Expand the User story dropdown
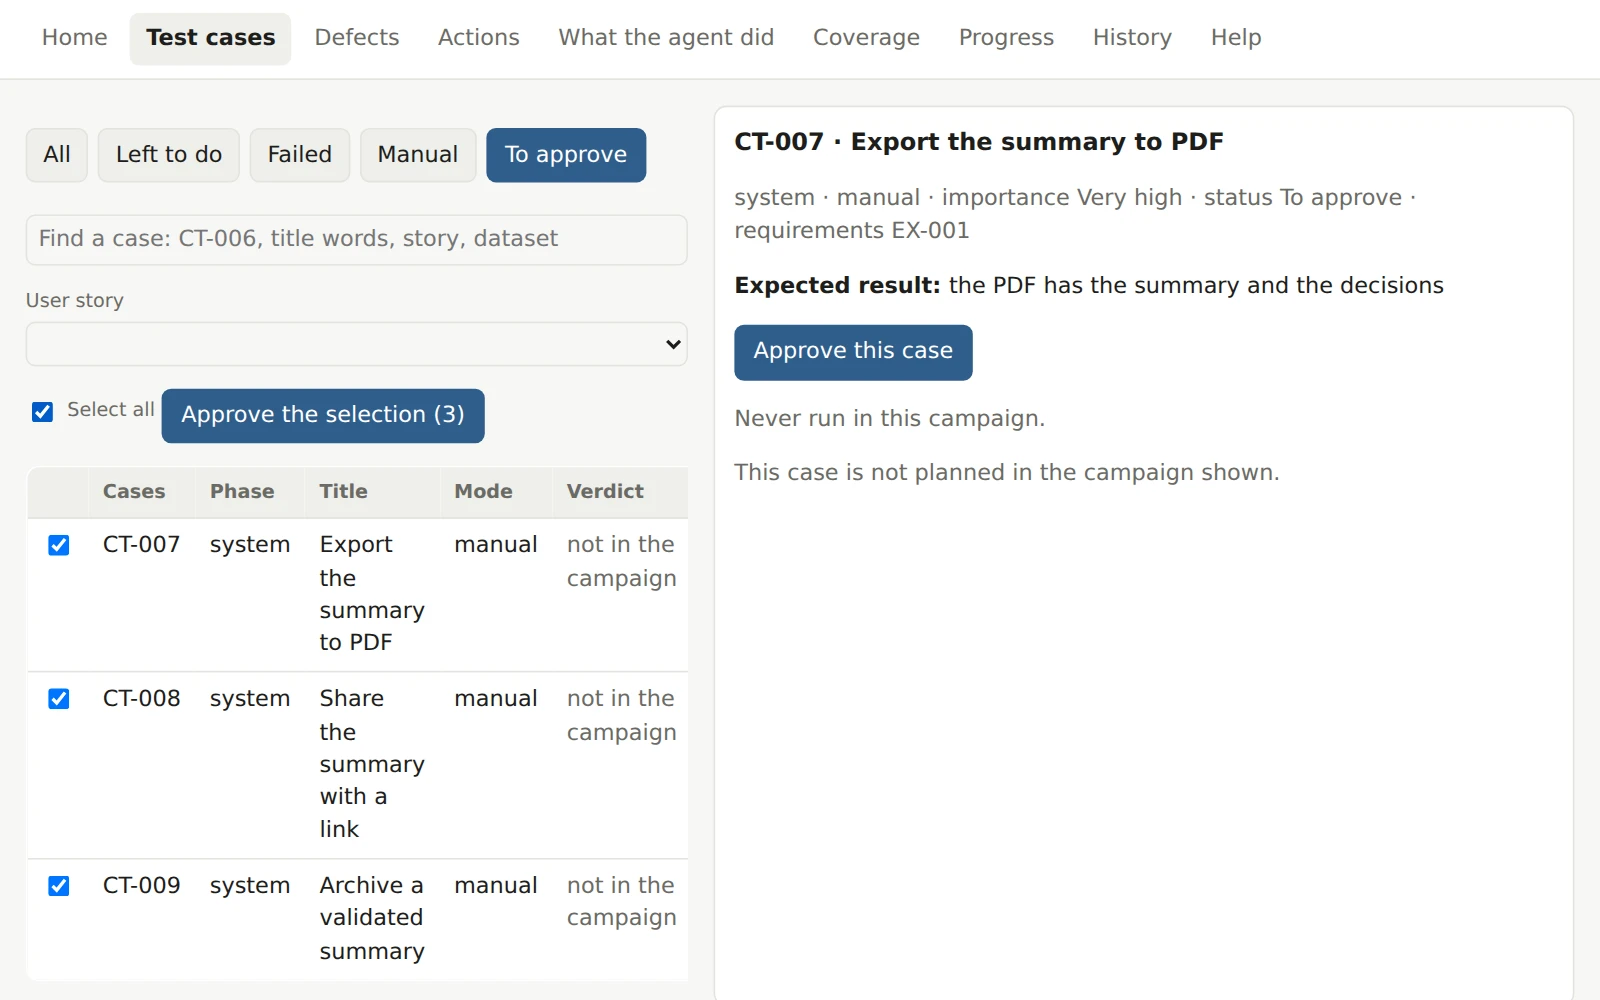This screenshot has width=1600, height=1000. click(x=356, y=344)
